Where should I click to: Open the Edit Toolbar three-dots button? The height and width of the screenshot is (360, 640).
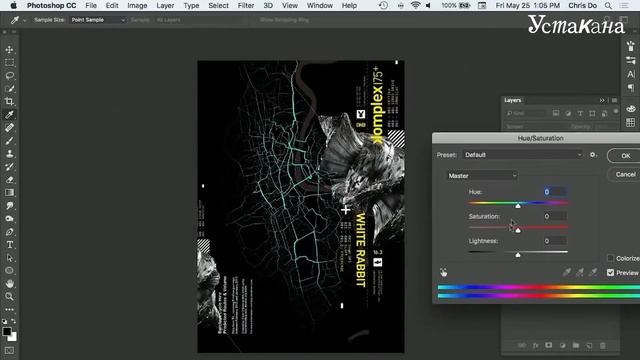point(9,309)
